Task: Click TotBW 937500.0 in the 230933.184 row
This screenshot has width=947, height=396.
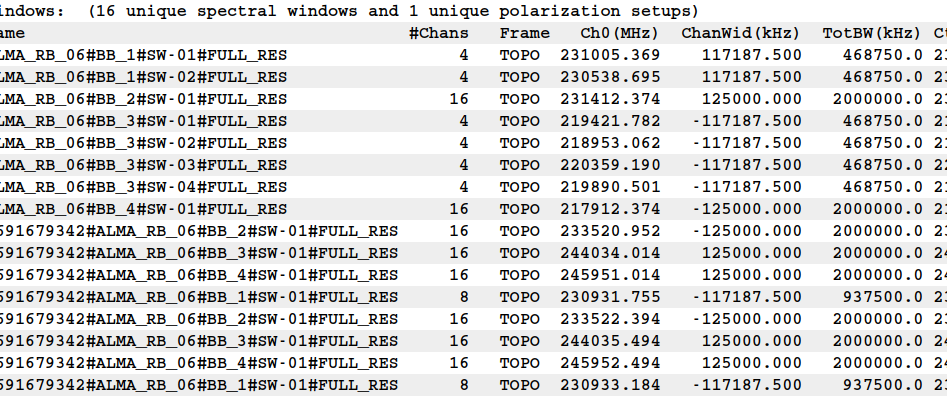Action: [882, 385]
